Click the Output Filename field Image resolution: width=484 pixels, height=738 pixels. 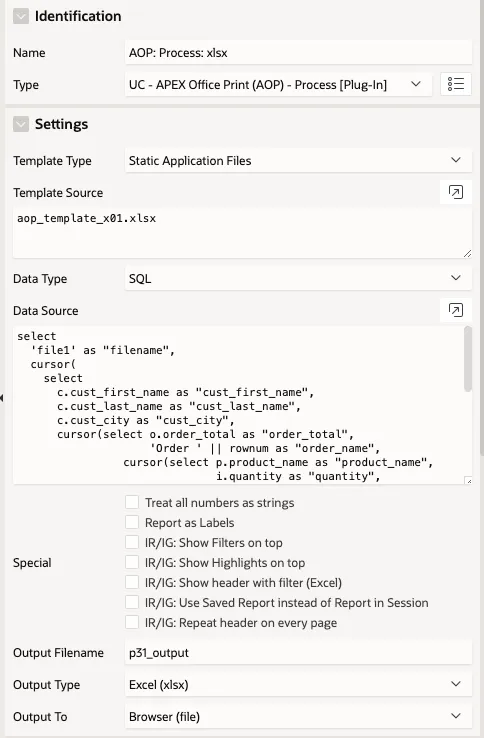coord(298,652)
